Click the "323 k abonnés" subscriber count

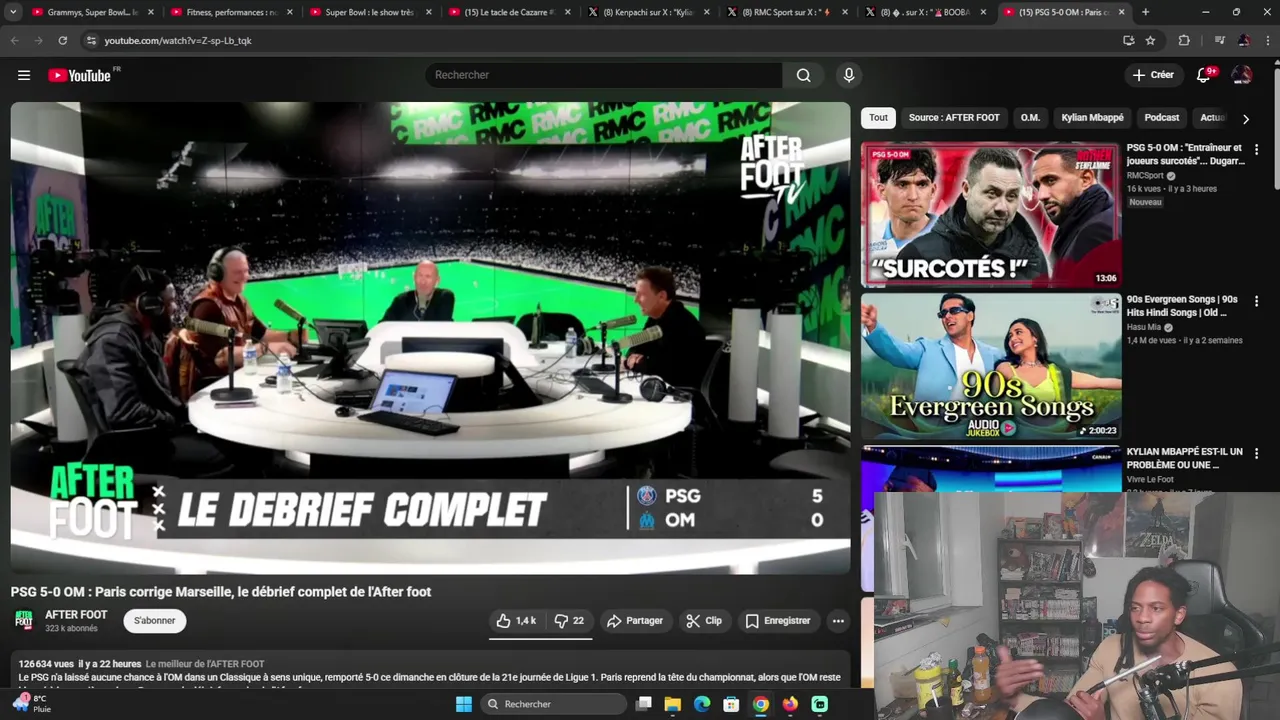[71, 629]
